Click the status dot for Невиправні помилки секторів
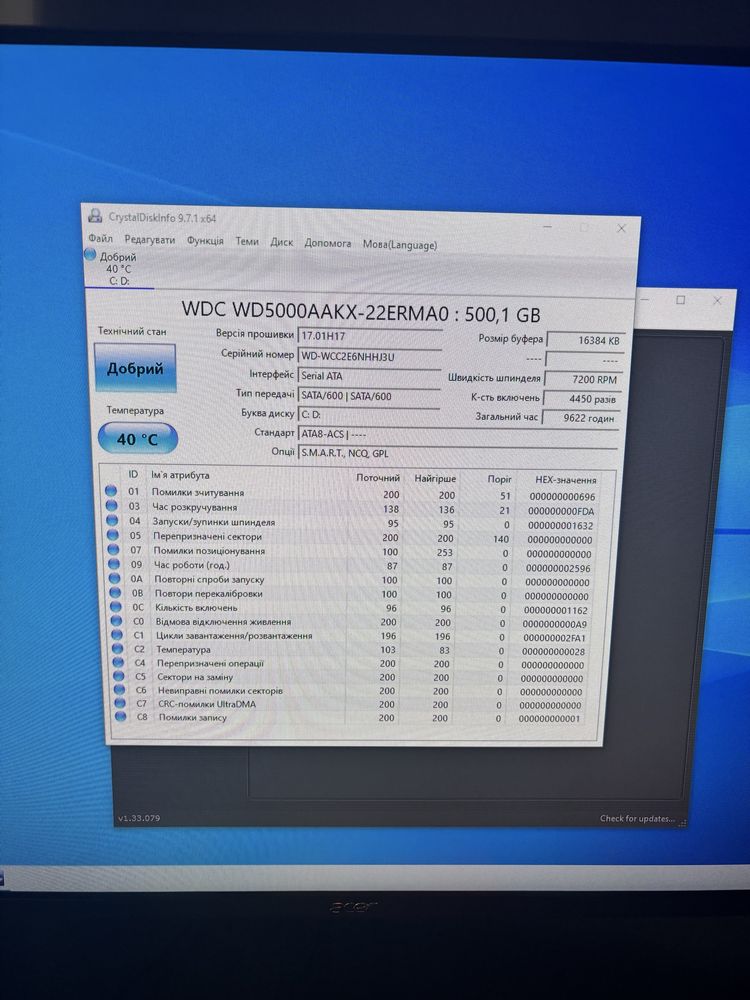The height and width of the screenshot is (1000, 750). [x=120, y=689]
